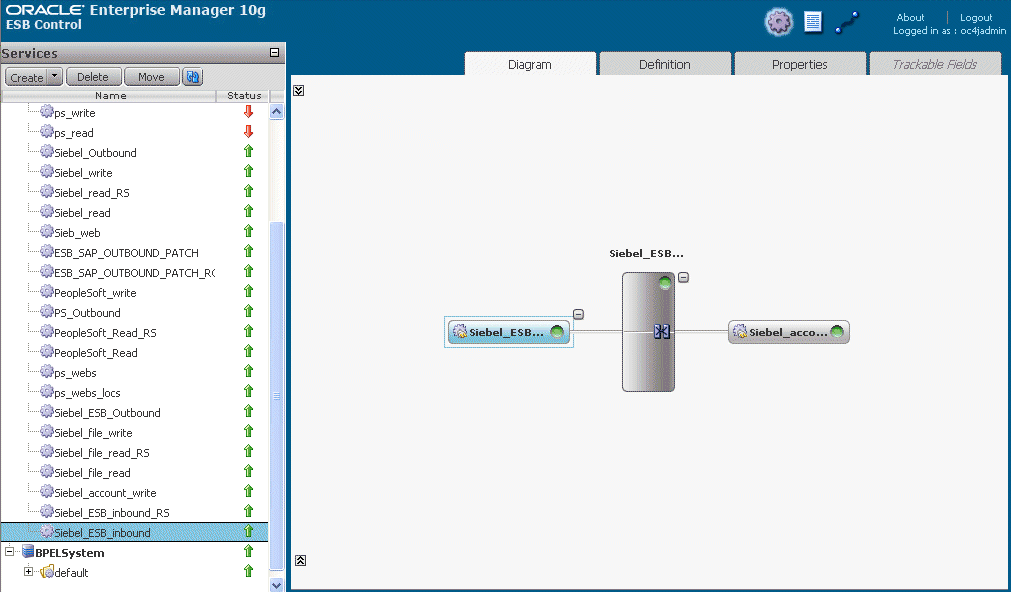Image resolution: width=1011 pixels, height=592 pixels.
Task: Click green up status arrow for Siebel_Outbound
Action: tap(248, 152)
